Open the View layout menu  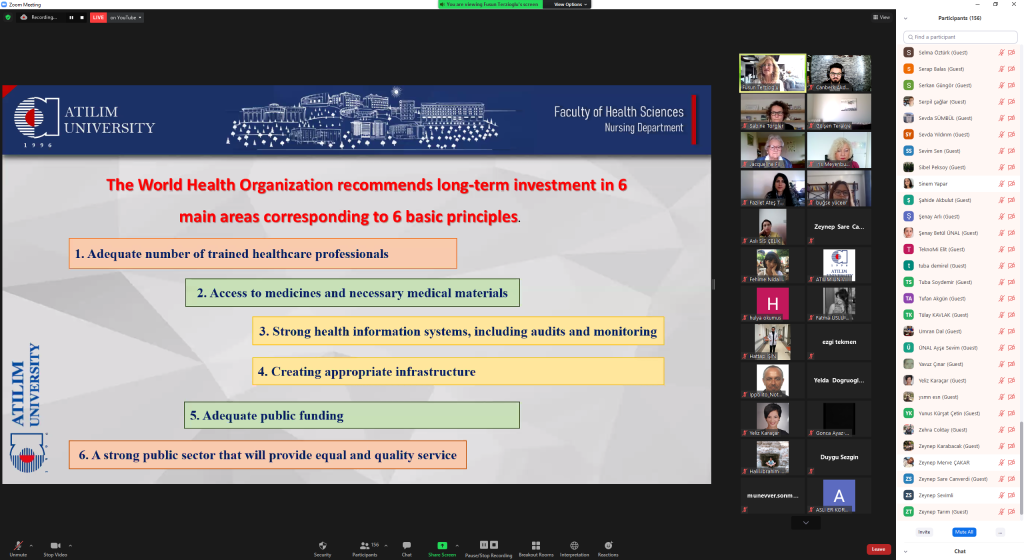point(881,17)
